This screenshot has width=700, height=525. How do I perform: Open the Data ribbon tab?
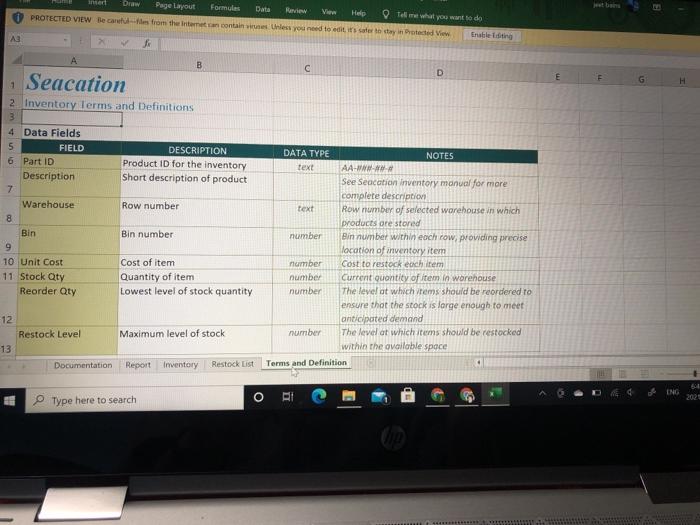tap(262, 9)
